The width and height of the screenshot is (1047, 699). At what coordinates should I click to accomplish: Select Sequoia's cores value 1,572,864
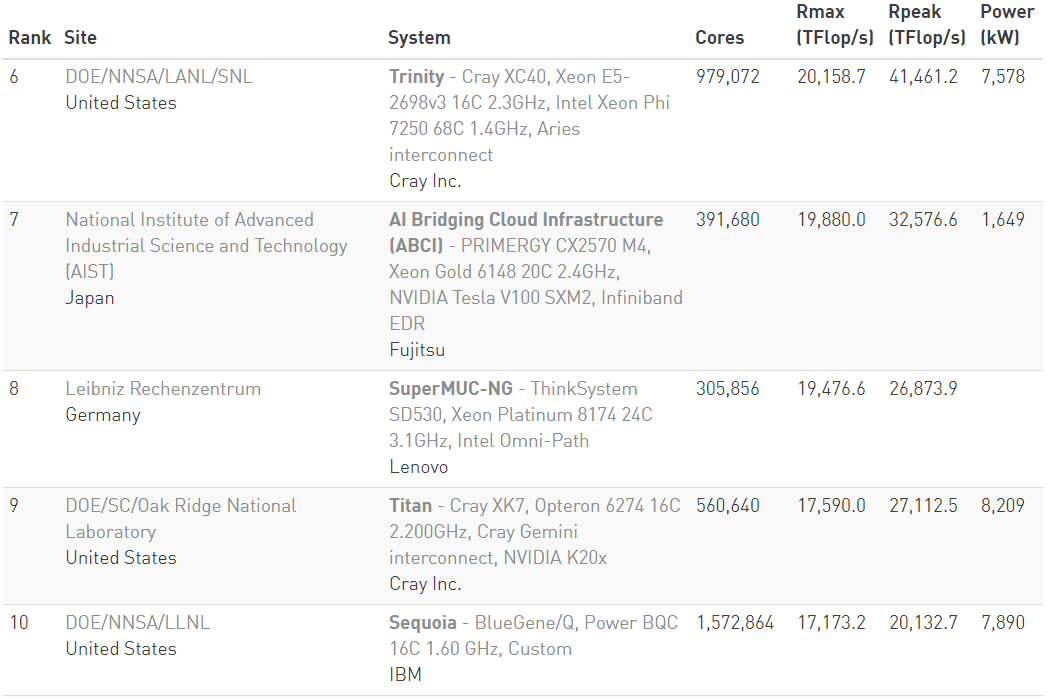pyautogui.click(x=735, y=623)
